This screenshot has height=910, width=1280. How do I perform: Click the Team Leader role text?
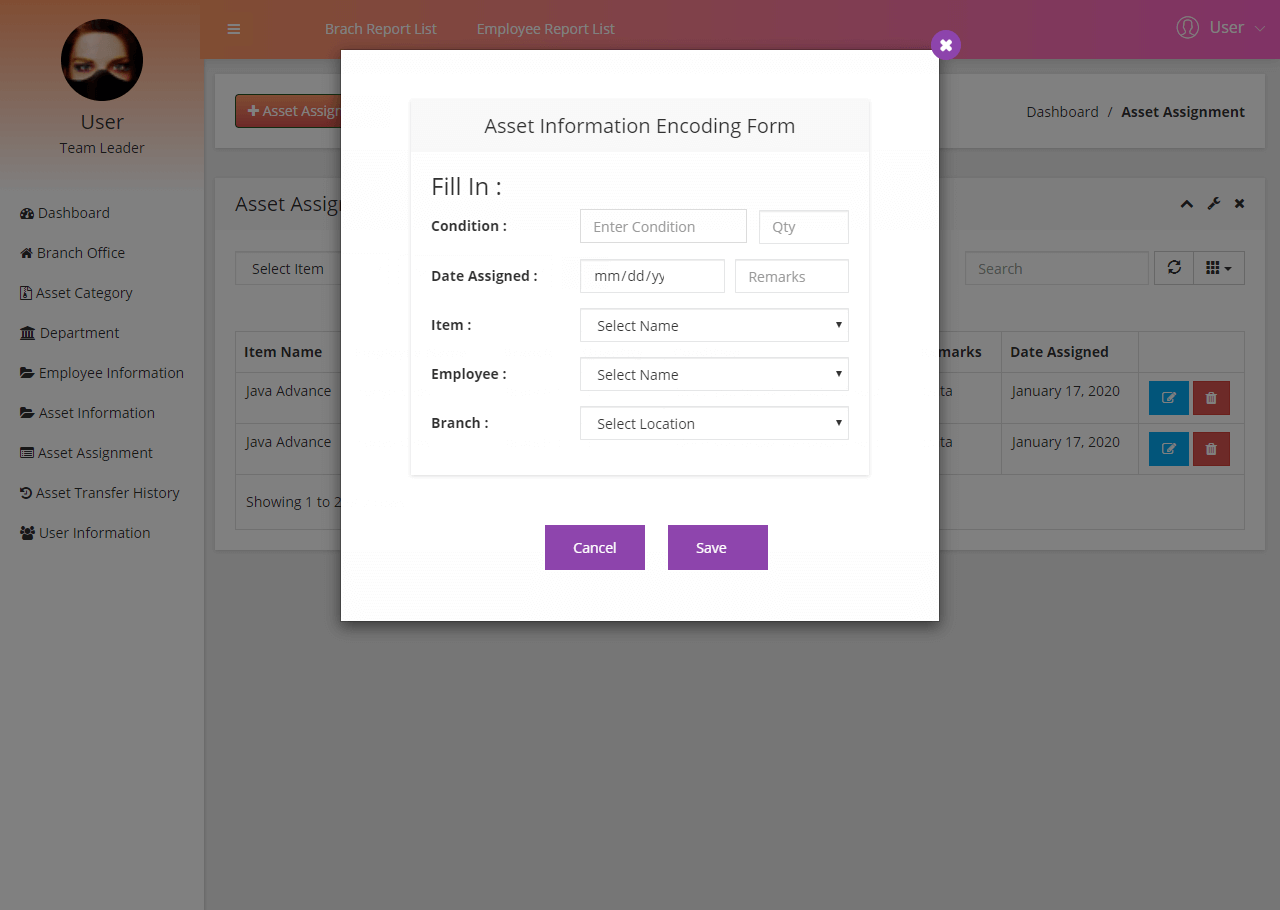[102, 148]
